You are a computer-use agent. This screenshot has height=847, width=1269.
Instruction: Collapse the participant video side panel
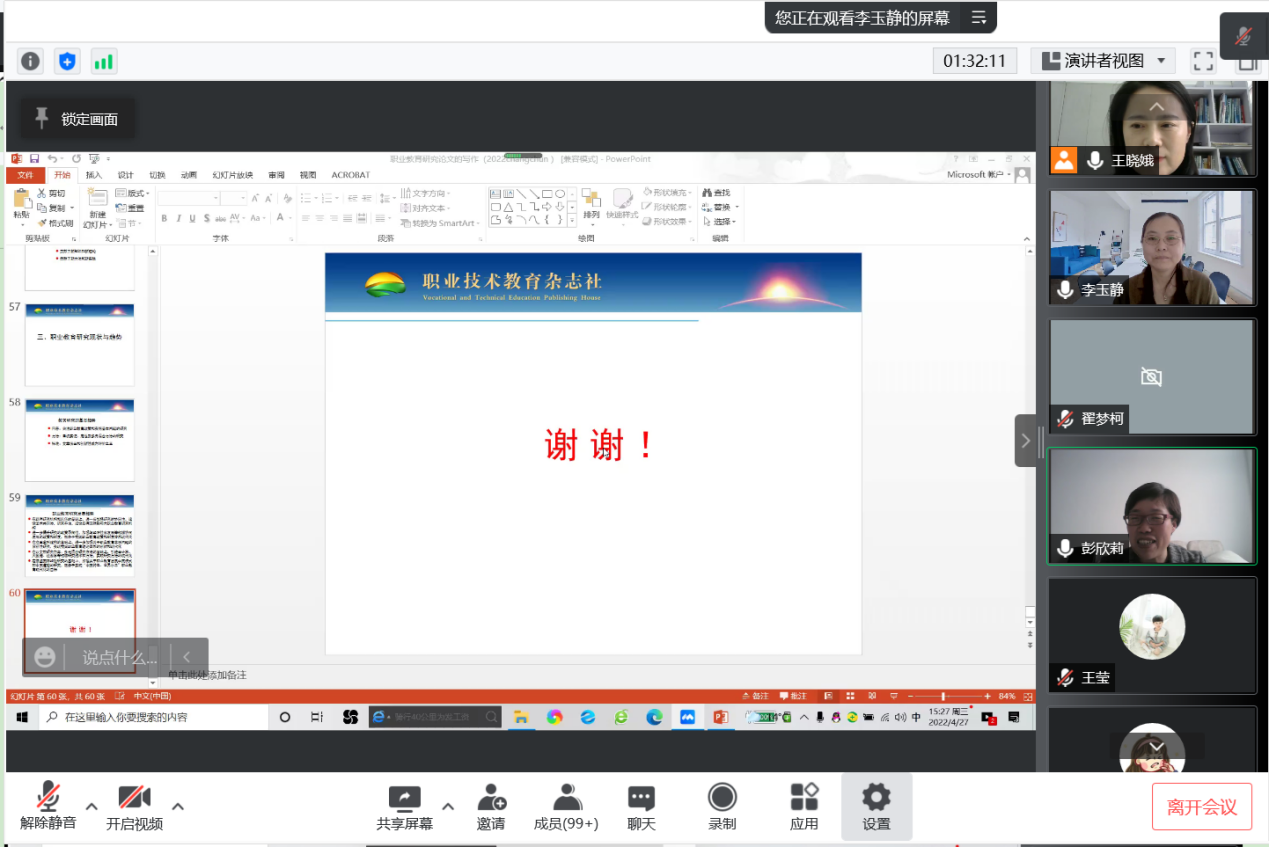tap(1025, 441)
